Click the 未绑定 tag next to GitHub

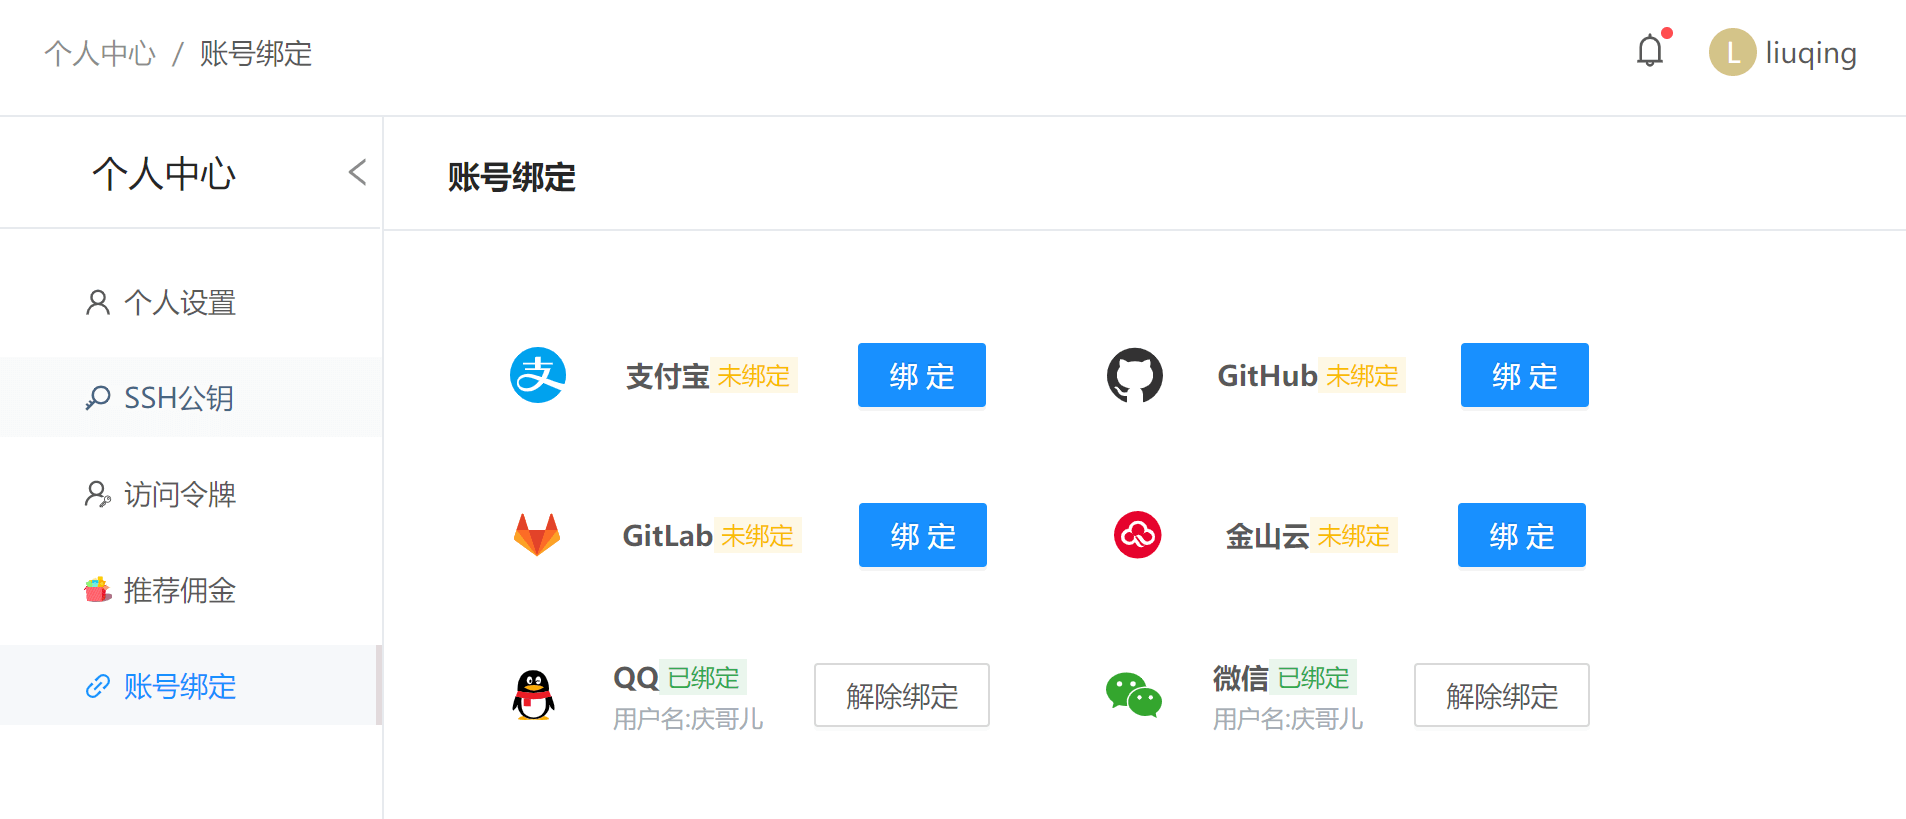(x=1362, y=375)
